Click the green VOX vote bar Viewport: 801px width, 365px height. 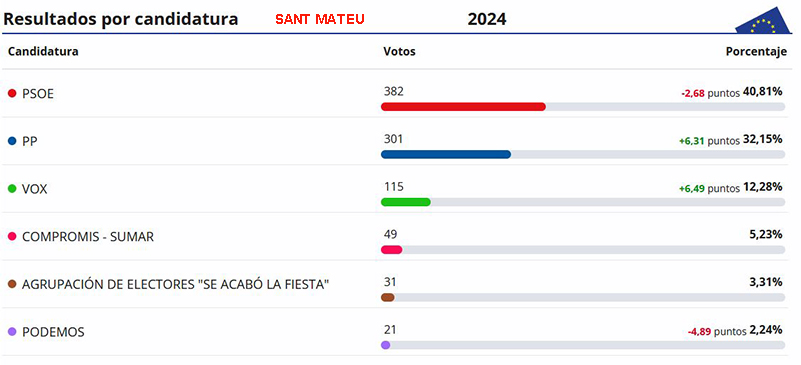coord(406,202)
